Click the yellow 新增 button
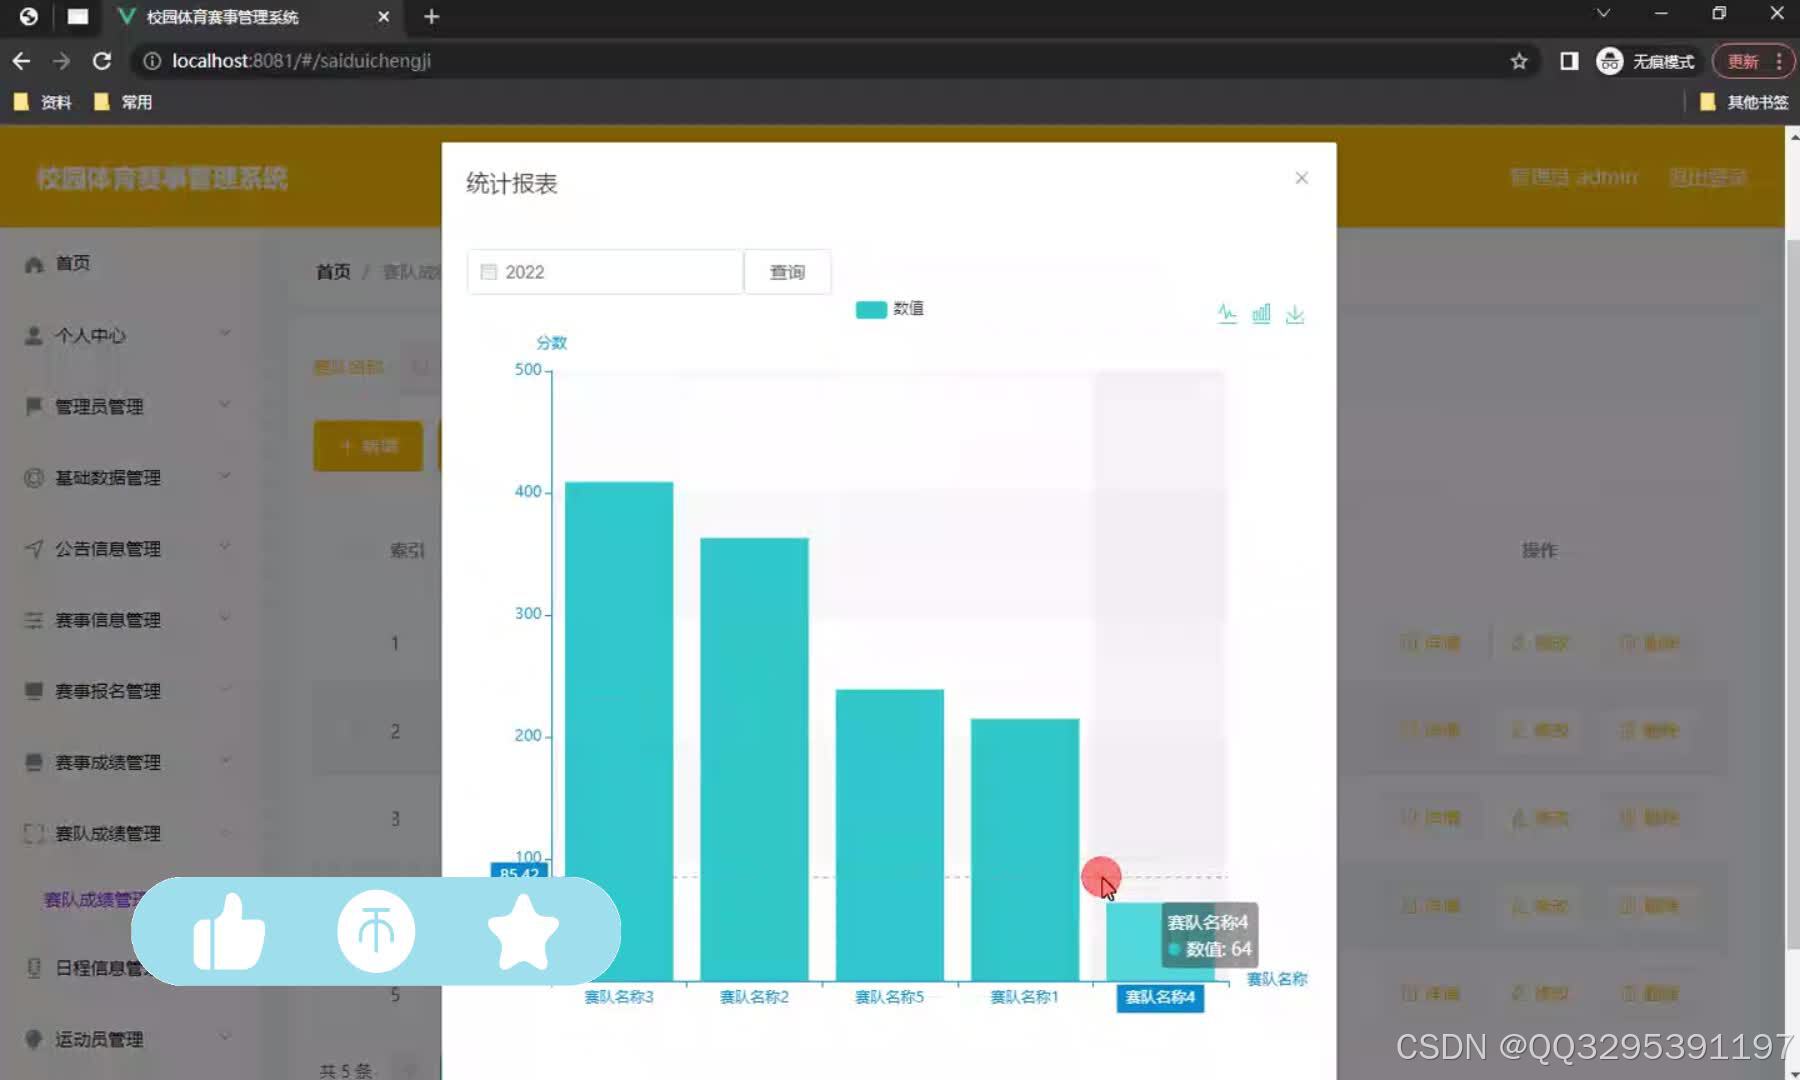This screenshot has width=1800, height=1080. 368,446
